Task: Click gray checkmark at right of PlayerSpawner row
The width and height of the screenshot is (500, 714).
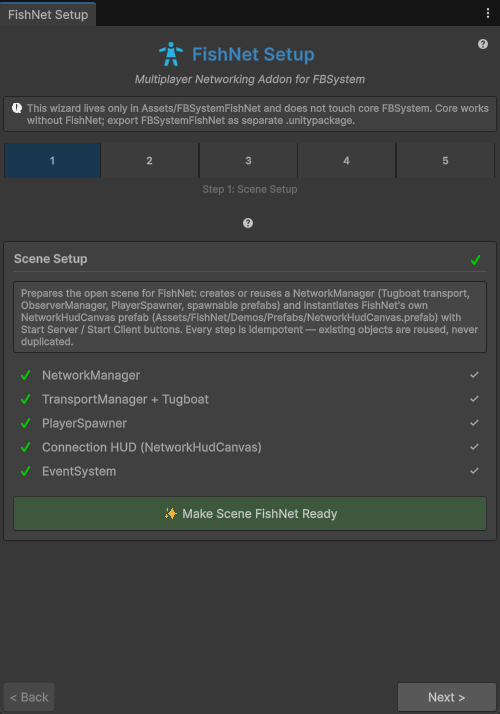Action: pyautogui.click(x=474, y=423)
